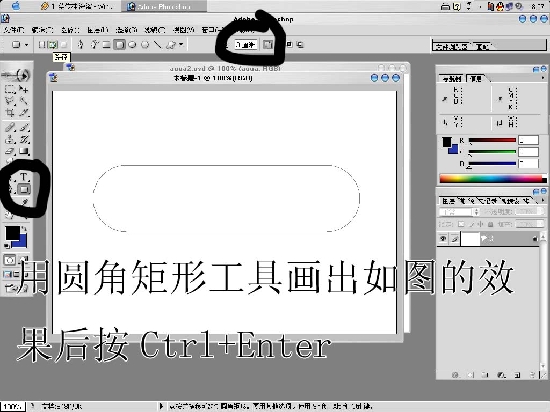This screenshot has width=550, height=412.
Task: Choose the Line shape in options bar
Action: pos(158,45)
